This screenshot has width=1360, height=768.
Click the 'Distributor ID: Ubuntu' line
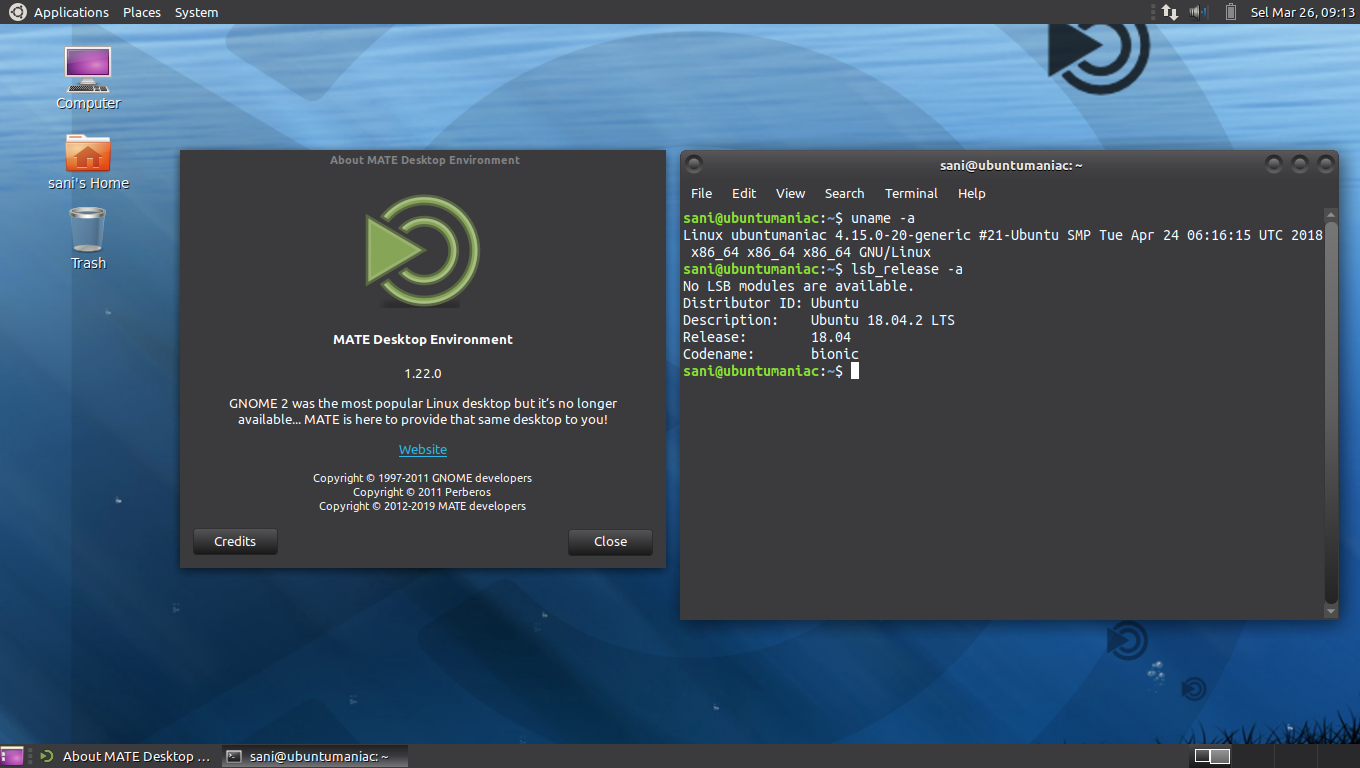(x=771, y=303)
